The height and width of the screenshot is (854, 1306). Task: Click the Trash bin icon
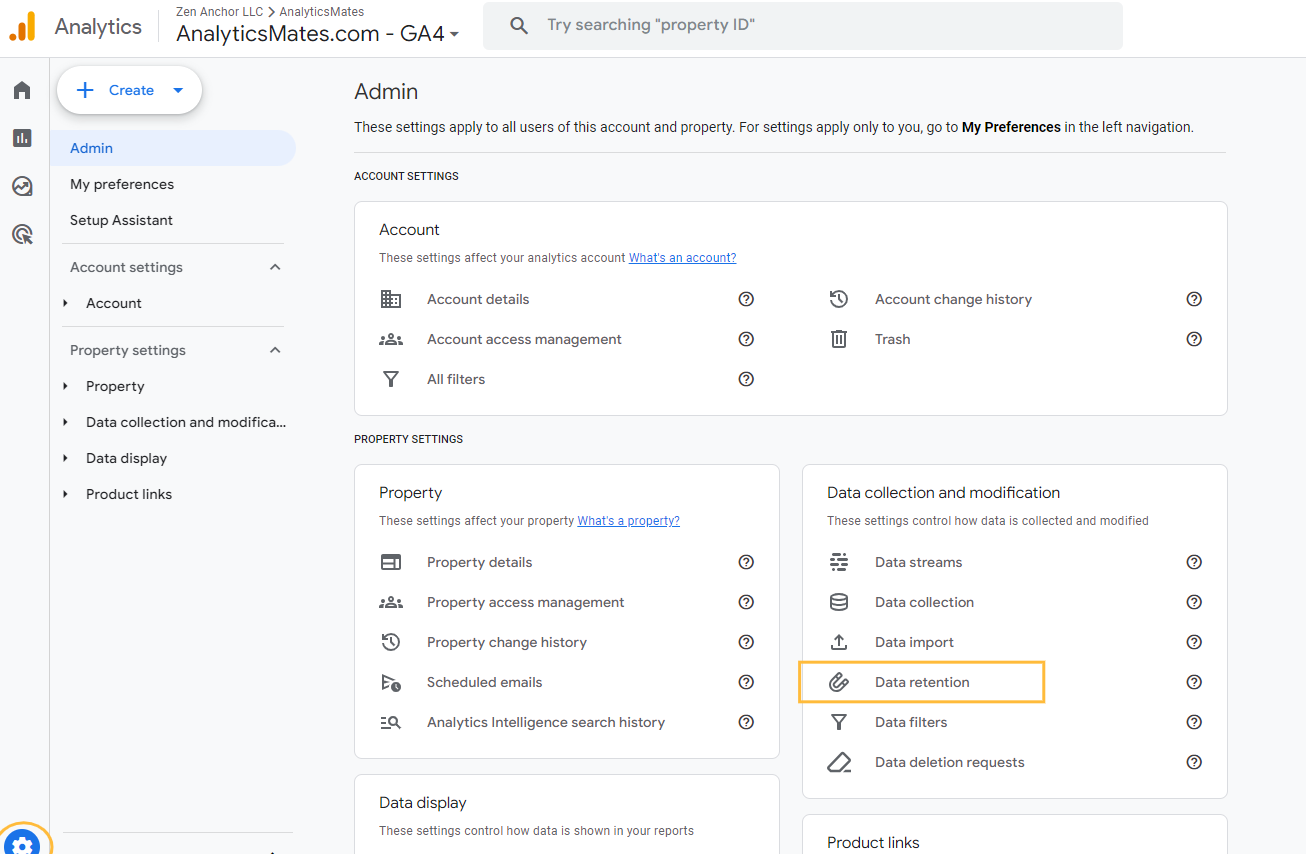point(839,339)
